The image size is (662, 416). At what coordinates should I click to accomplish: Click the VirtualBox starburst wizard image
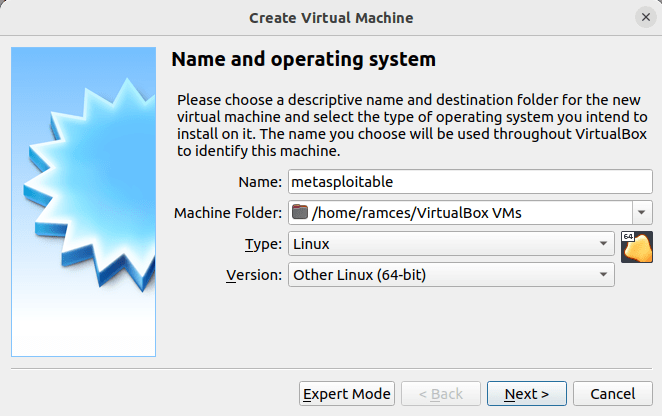tap(84, 202)
